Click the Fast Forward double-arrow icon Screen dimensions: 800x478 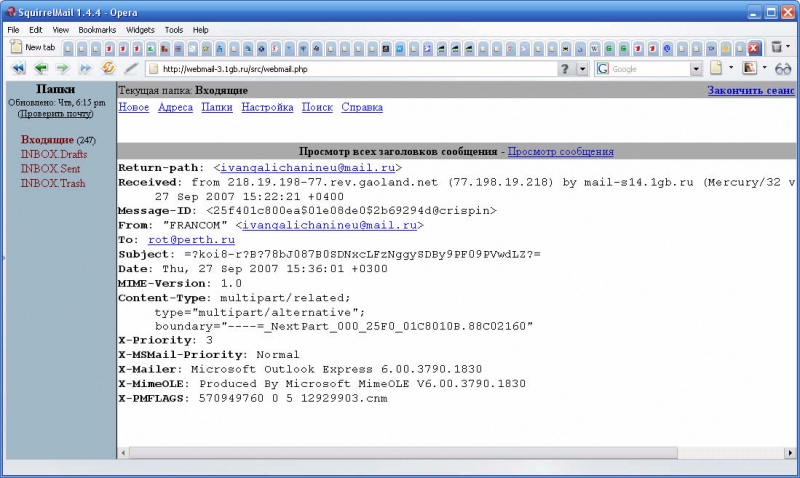coord(85,69)
